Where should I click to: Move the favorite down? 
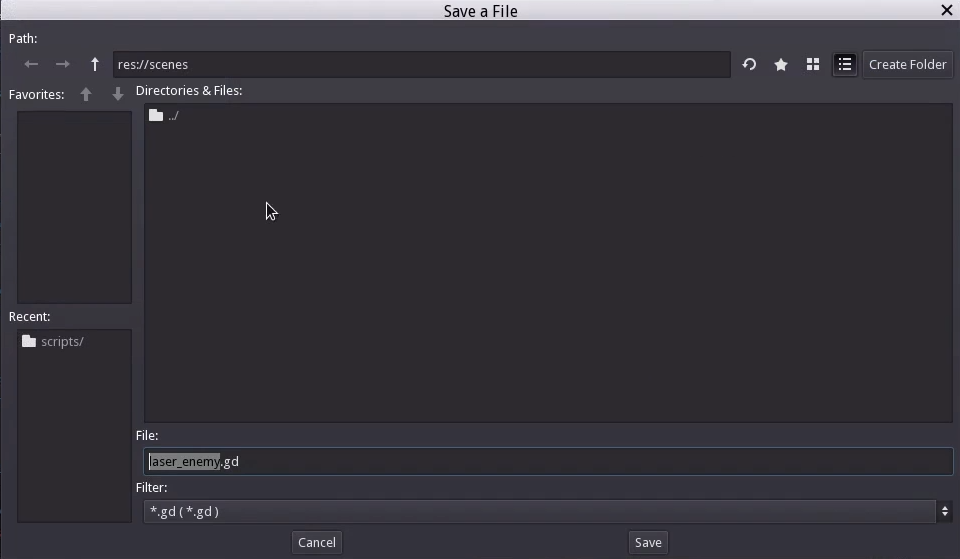coord(118,94)
